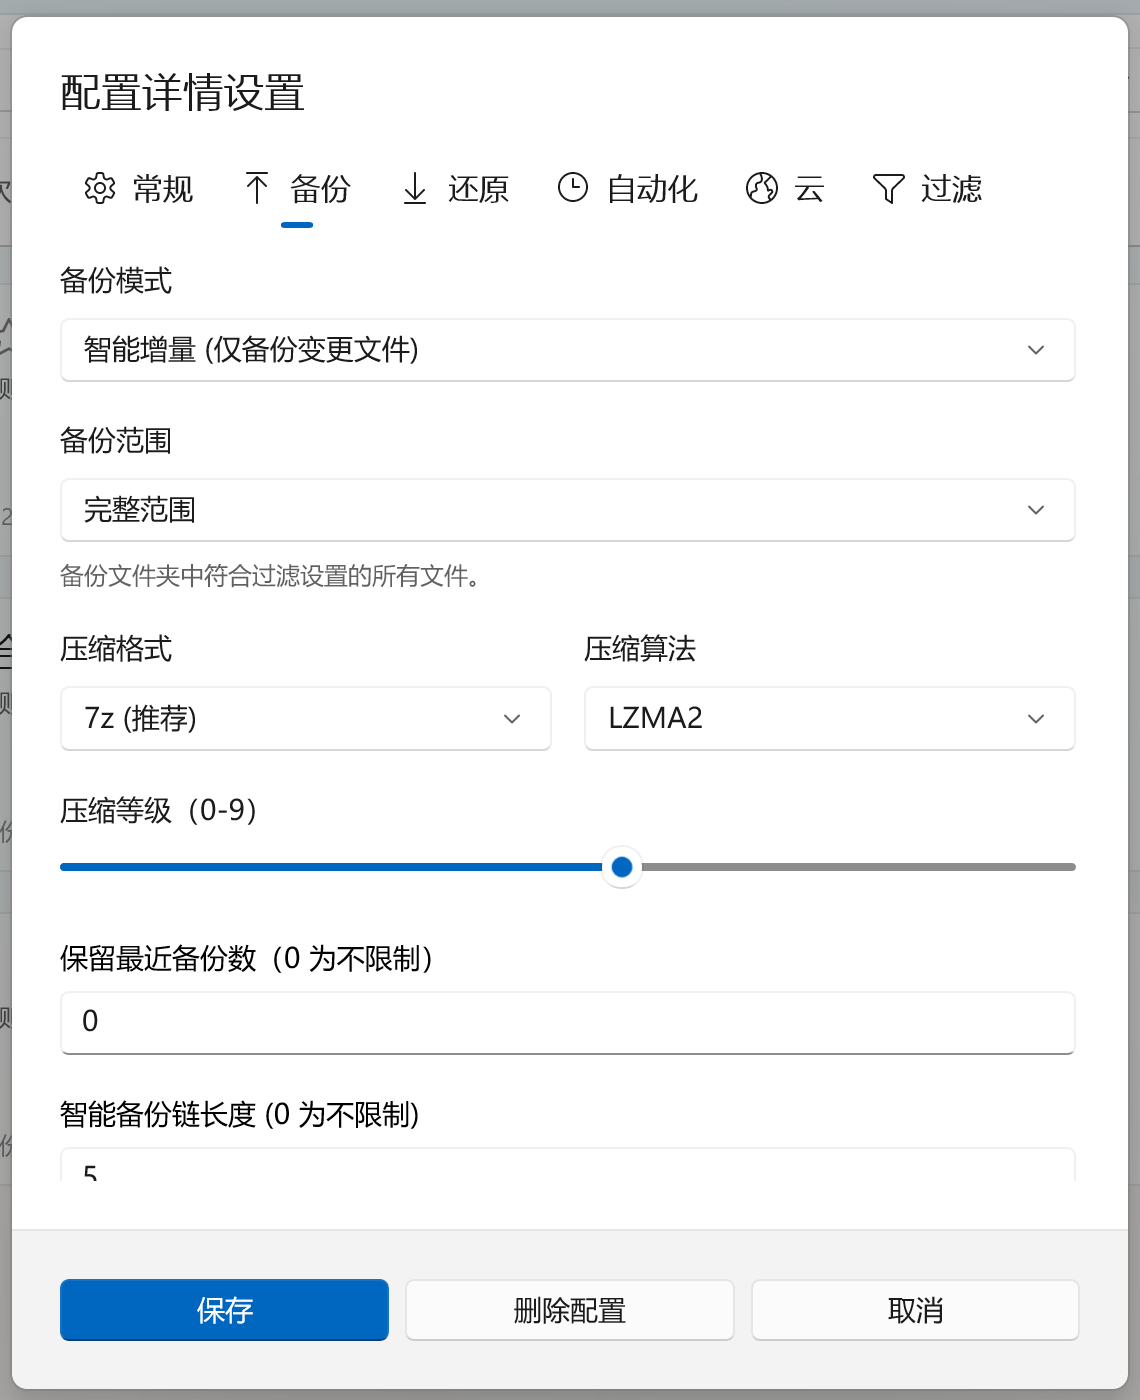Click the 保存 button
The image size is (1140, 1400).
pyautogui.click(x=224, y=1310)
